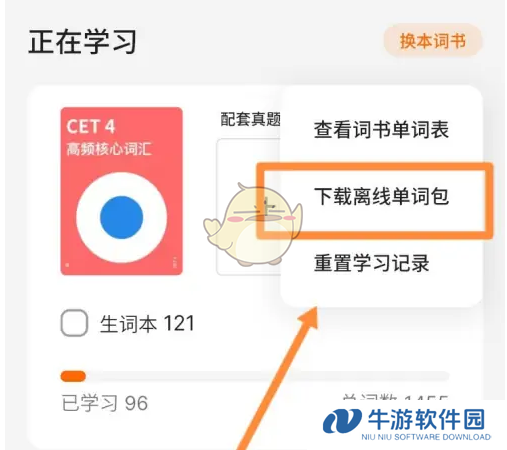Select 查看词书单词表 menu entry
Image resolution: width=507 pixels, height=450 pixels.
pyautogui.click(x=381, y=130)
